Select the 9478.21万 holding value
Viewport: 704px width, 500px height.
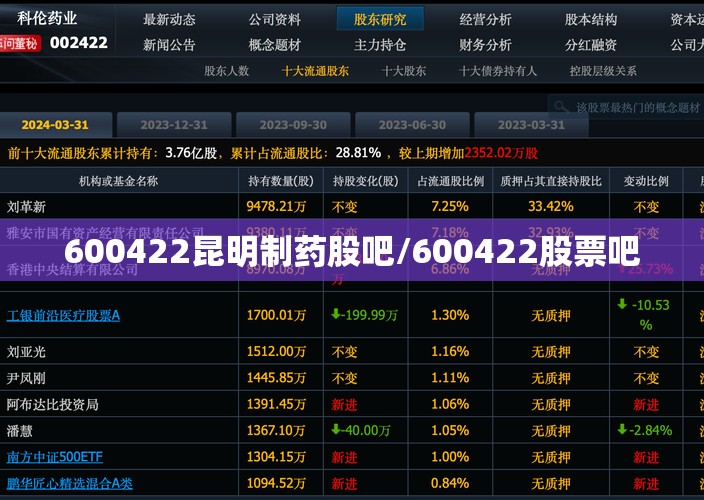coord(276,206)
